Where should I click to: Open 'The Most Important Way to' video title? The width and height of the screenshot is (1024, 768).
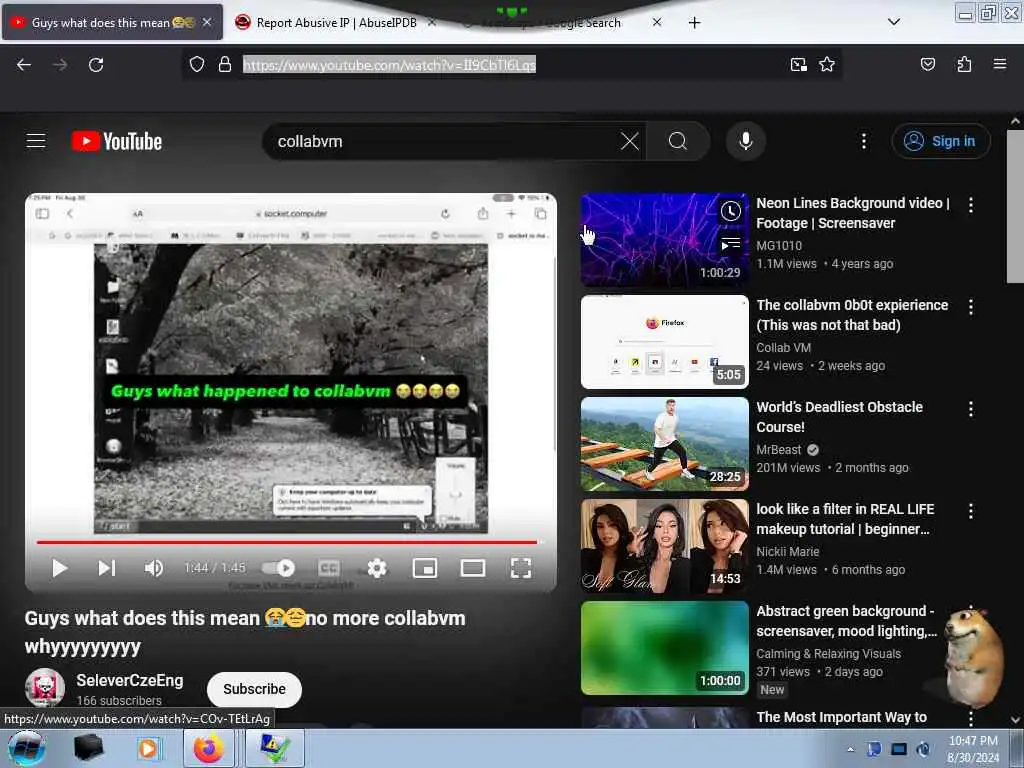(841, 717)
